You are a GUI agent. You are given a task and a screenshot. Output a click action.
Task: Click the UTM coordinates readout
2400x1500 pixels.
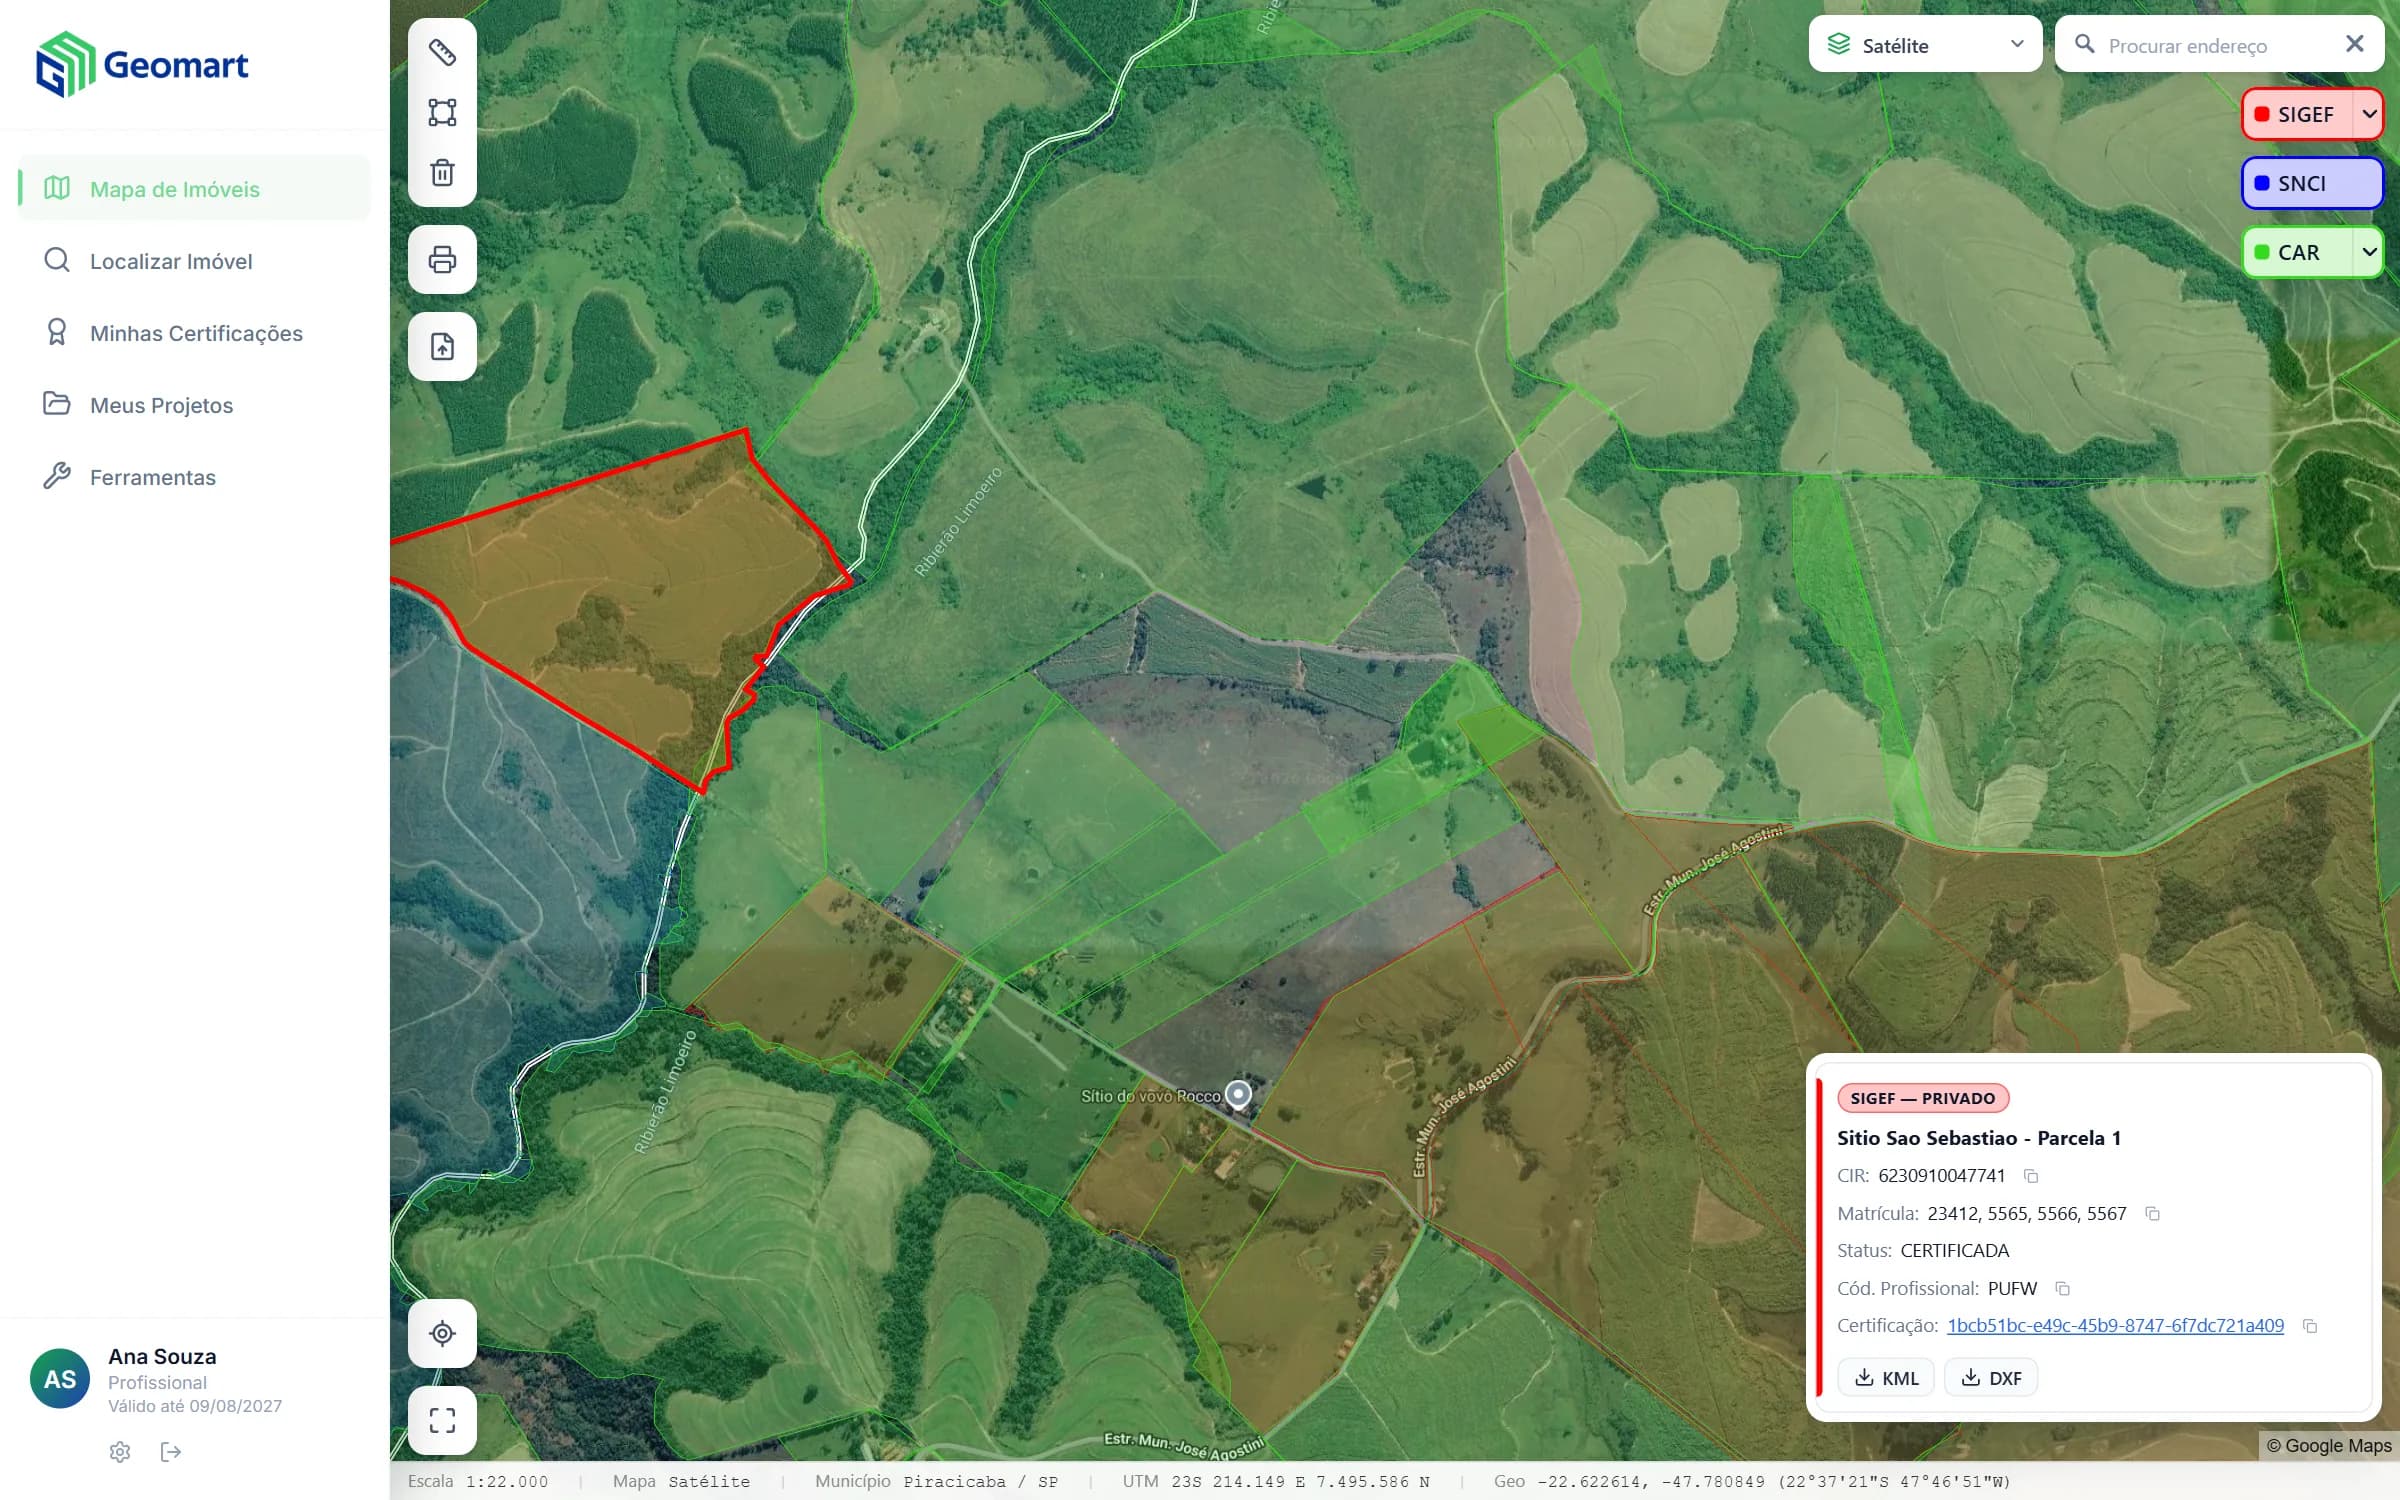coord(1276,1482)
